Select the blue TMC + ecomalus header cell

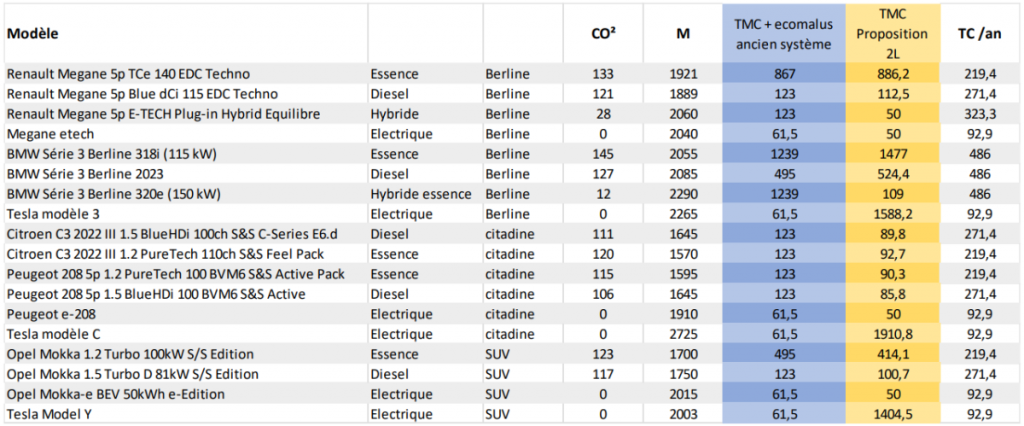(x=783, y=34)
